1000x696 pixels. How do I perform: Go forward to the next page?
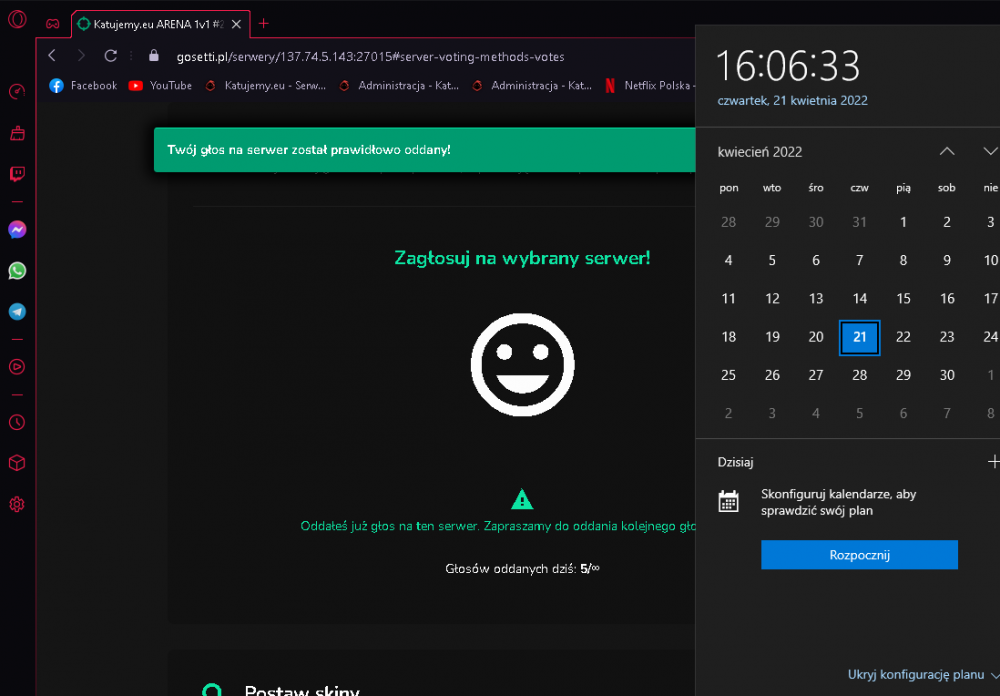pos(81,56)
